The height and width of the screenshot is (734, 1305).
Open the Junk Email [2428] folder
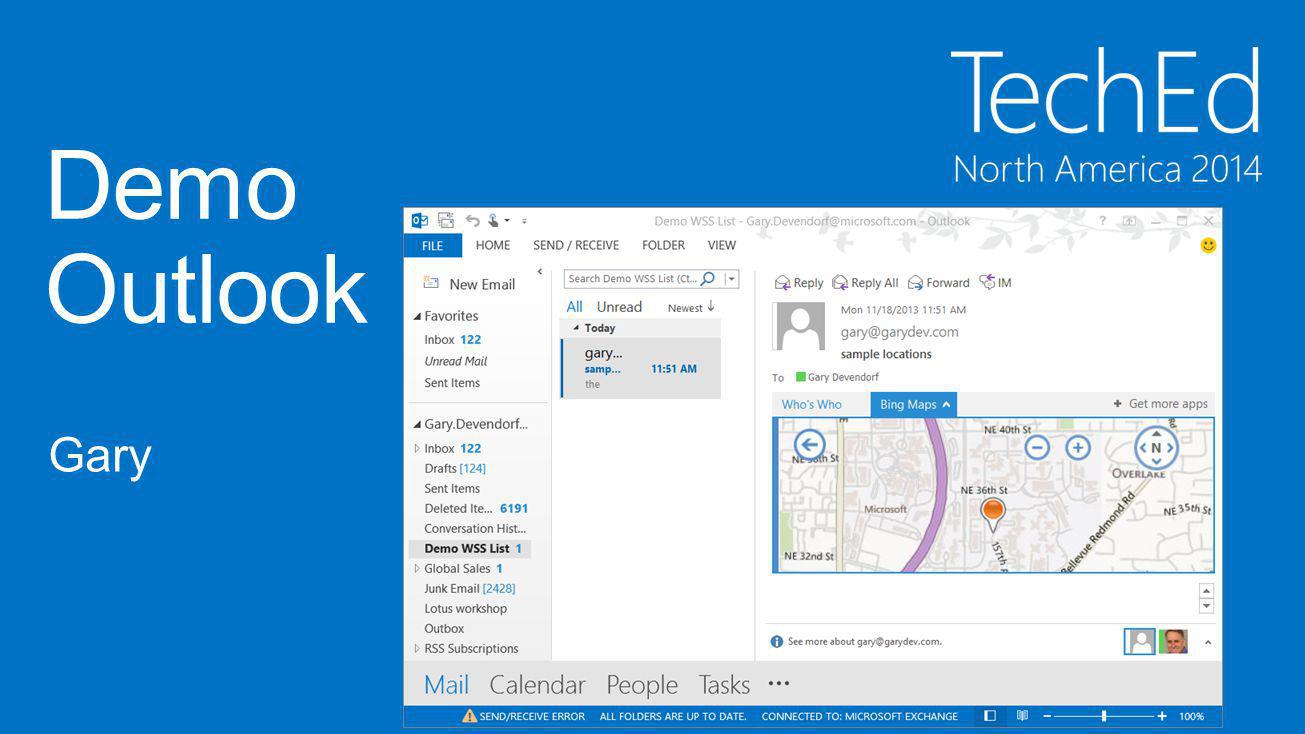[469, 589]
